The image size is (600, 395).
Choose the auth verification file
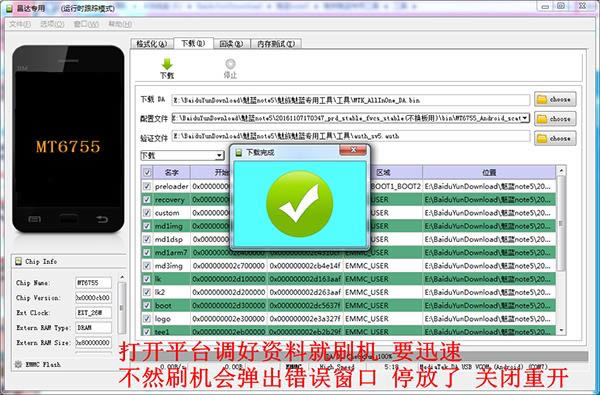[555, 138]
